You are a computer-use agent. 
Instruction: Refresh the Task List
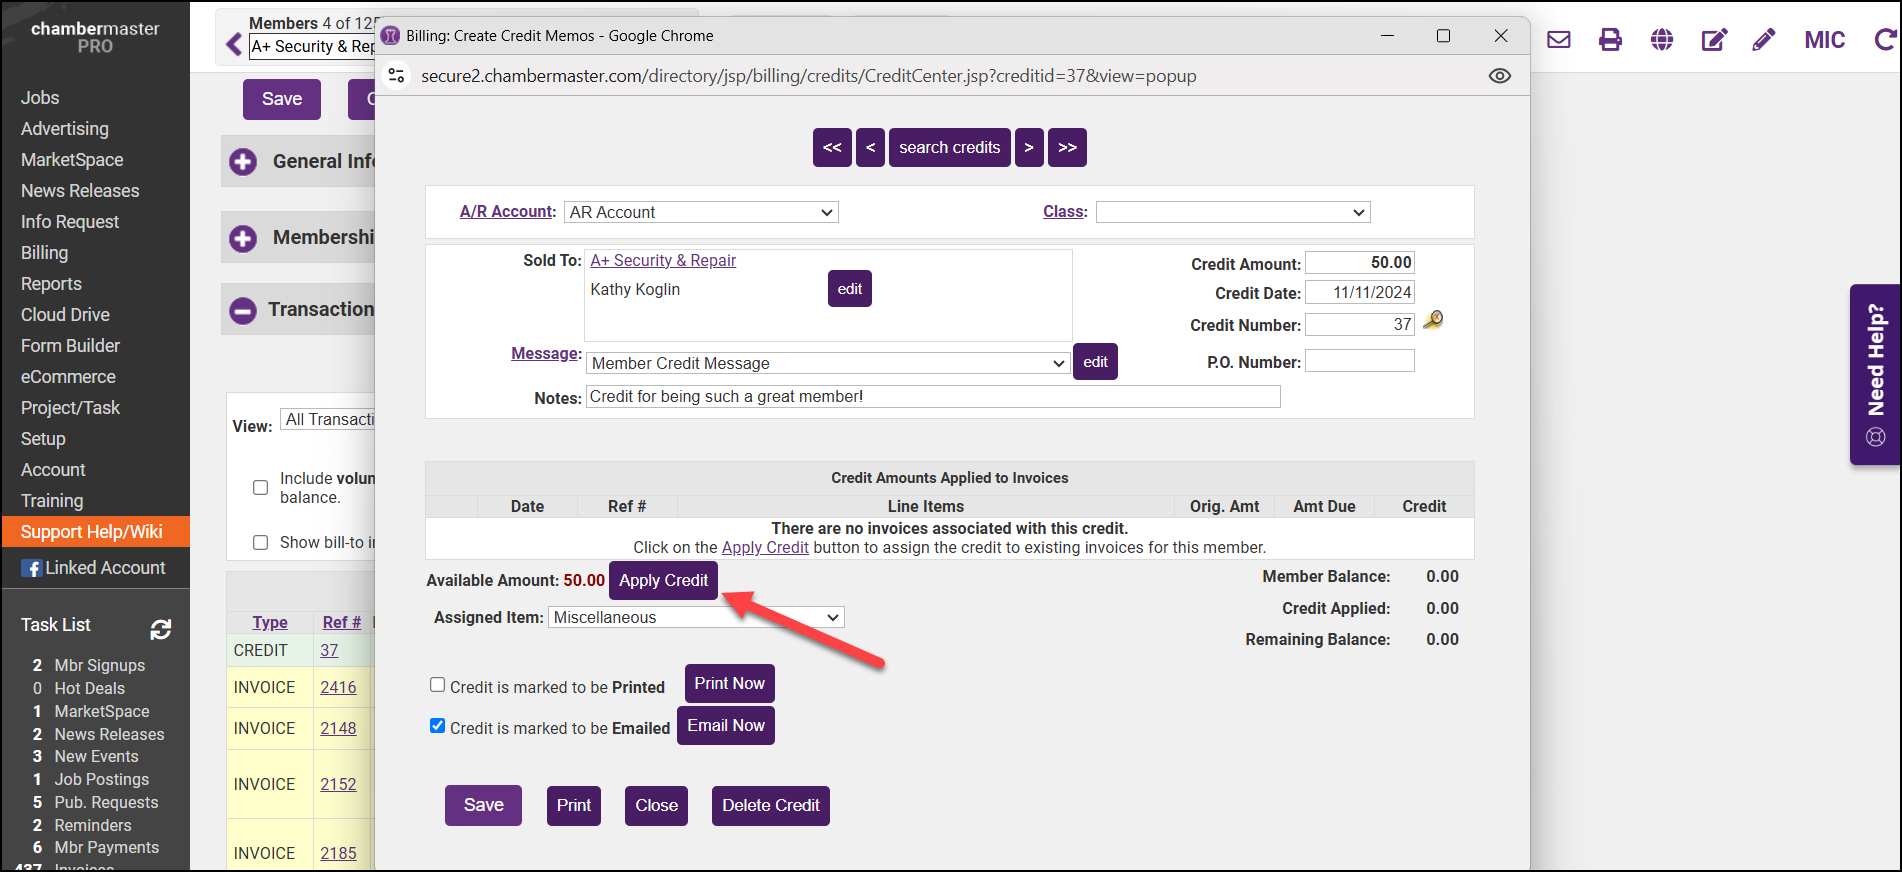click(x=160, y=629)
